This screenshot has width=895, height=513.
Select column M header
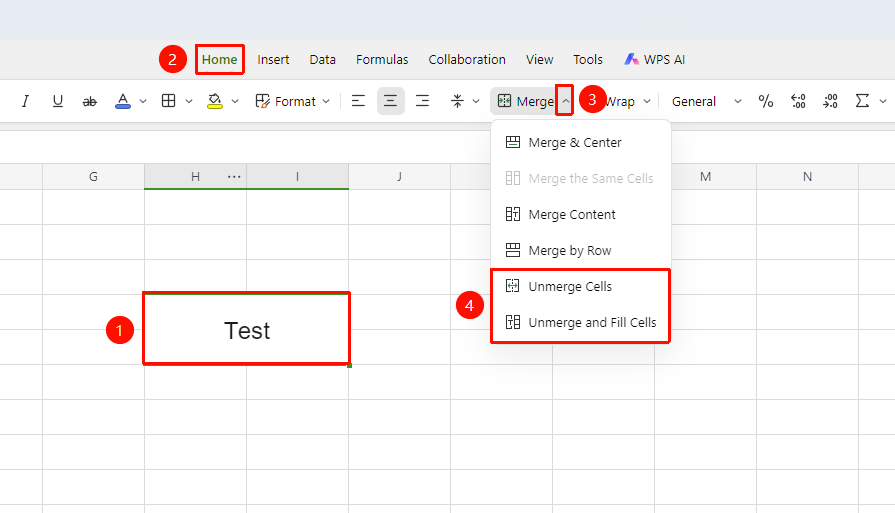705,177
